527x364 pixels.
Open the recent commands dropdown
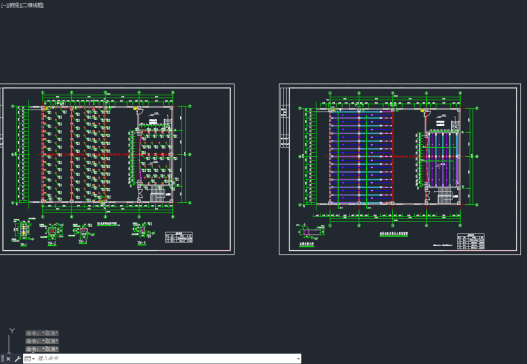coord(30,359)
